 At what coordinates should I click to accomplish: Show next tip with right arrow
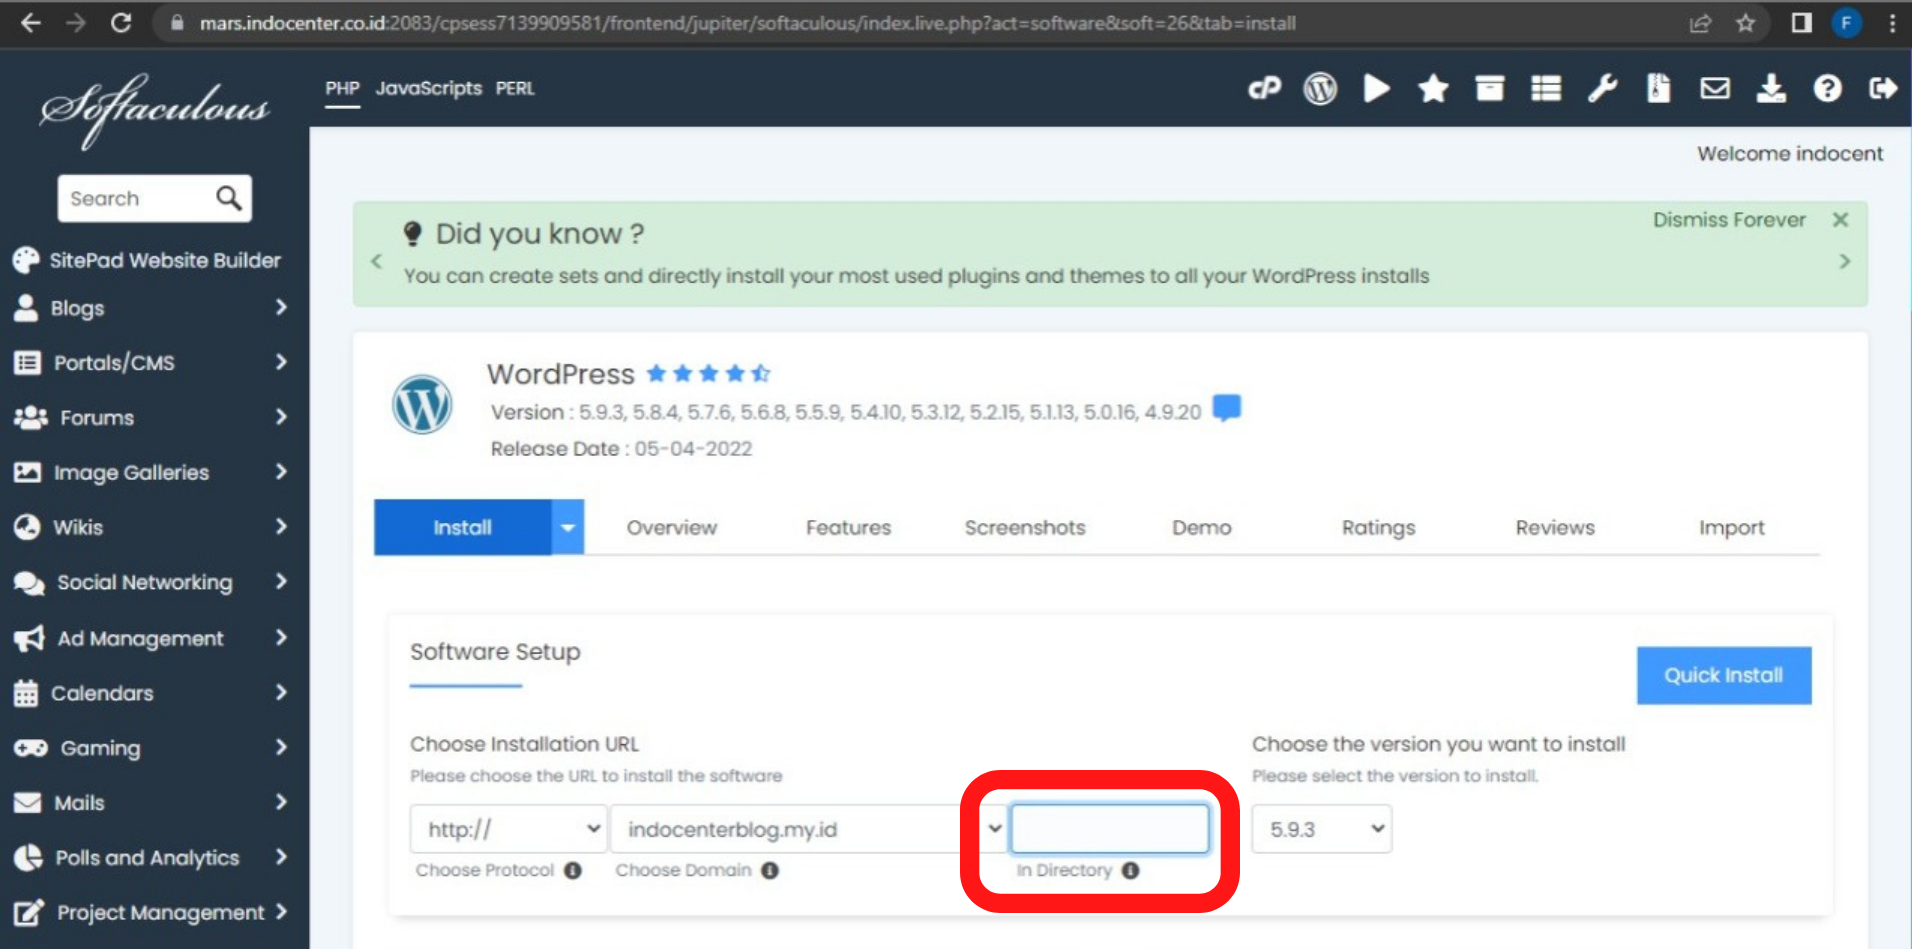pos(1845,262)
